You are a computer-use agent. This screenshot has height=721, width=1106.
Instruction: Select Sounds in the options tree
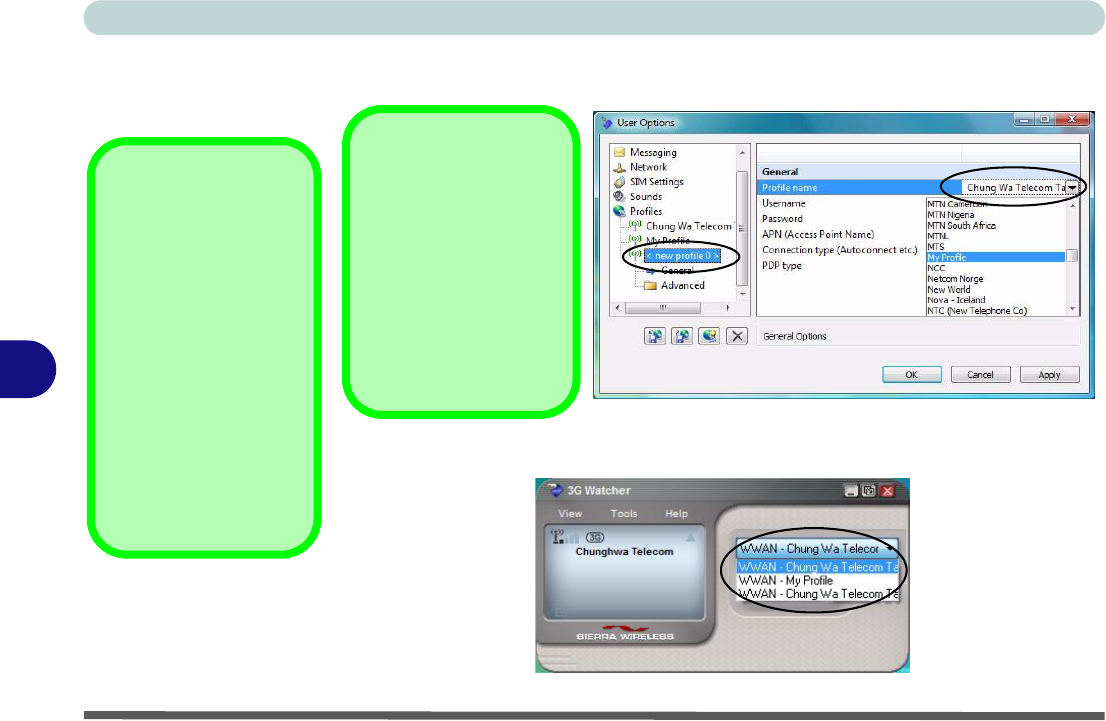[645, 197]
